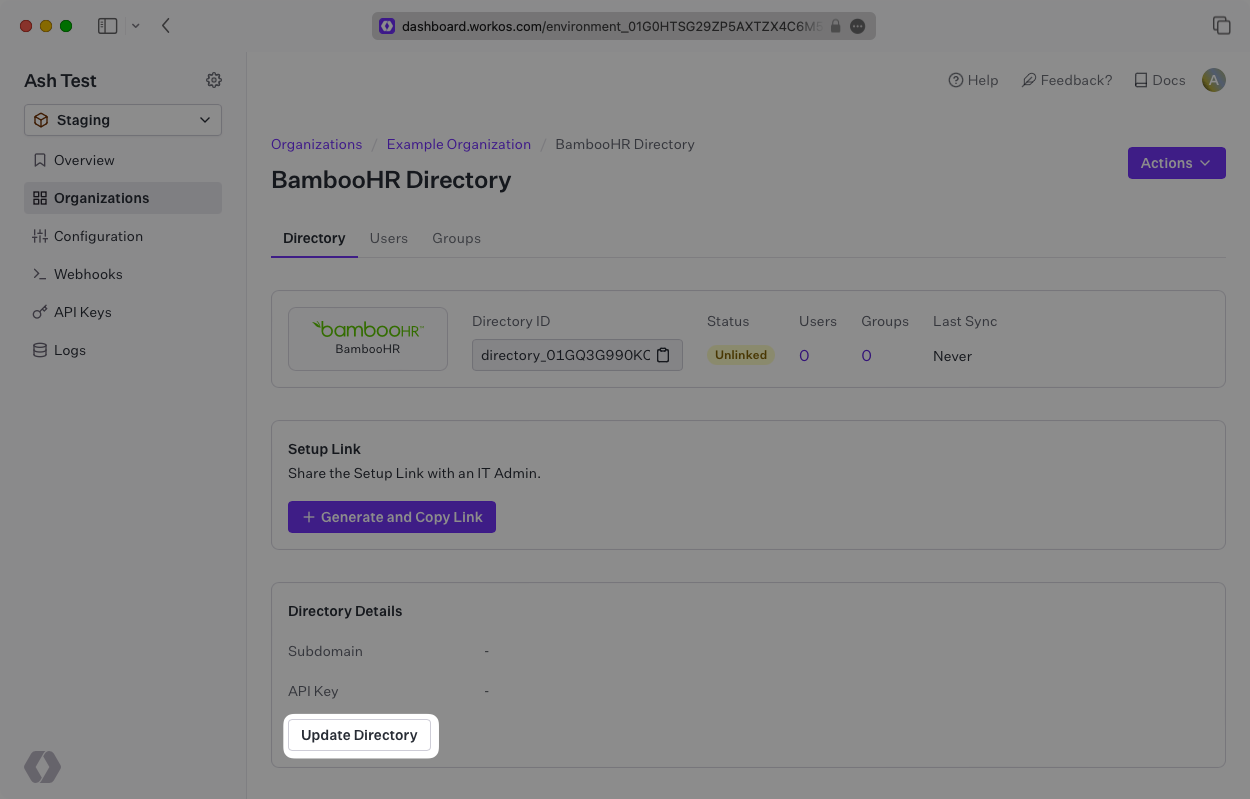Image resolution: width=1250 pixels, height=799 pixels.
Task: Open the Docs link in header
Action: [x=1159, y=80]
